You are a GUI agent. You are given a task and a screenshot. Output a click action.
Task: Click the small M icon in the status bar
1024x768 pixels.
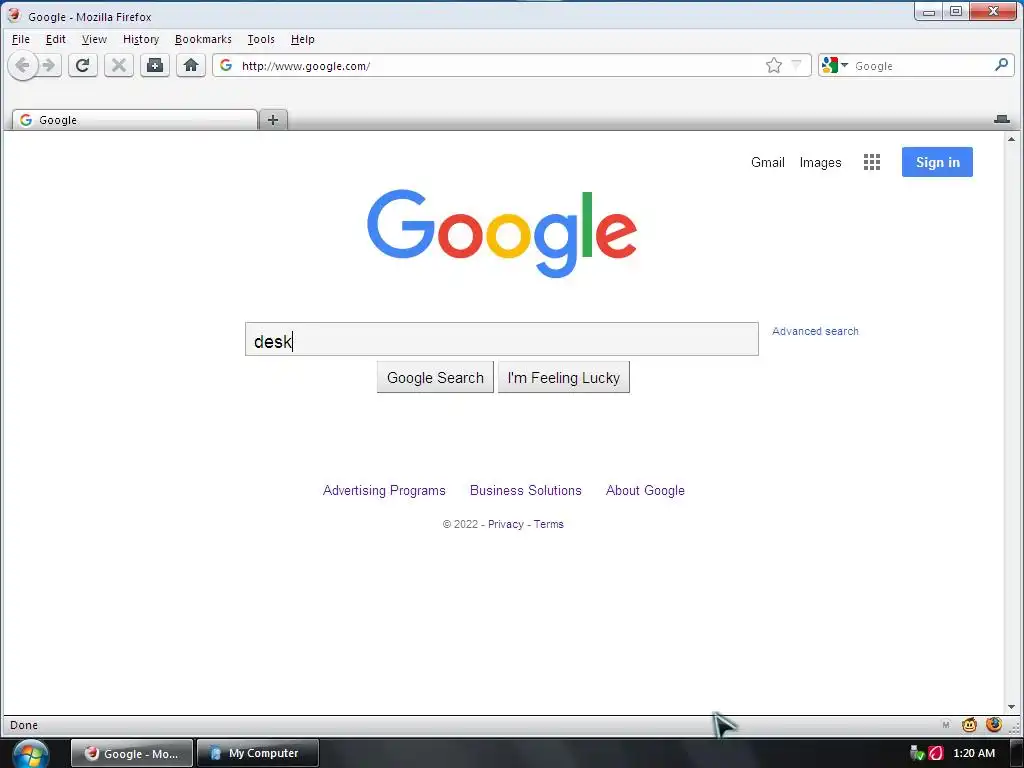coord(946,725)
